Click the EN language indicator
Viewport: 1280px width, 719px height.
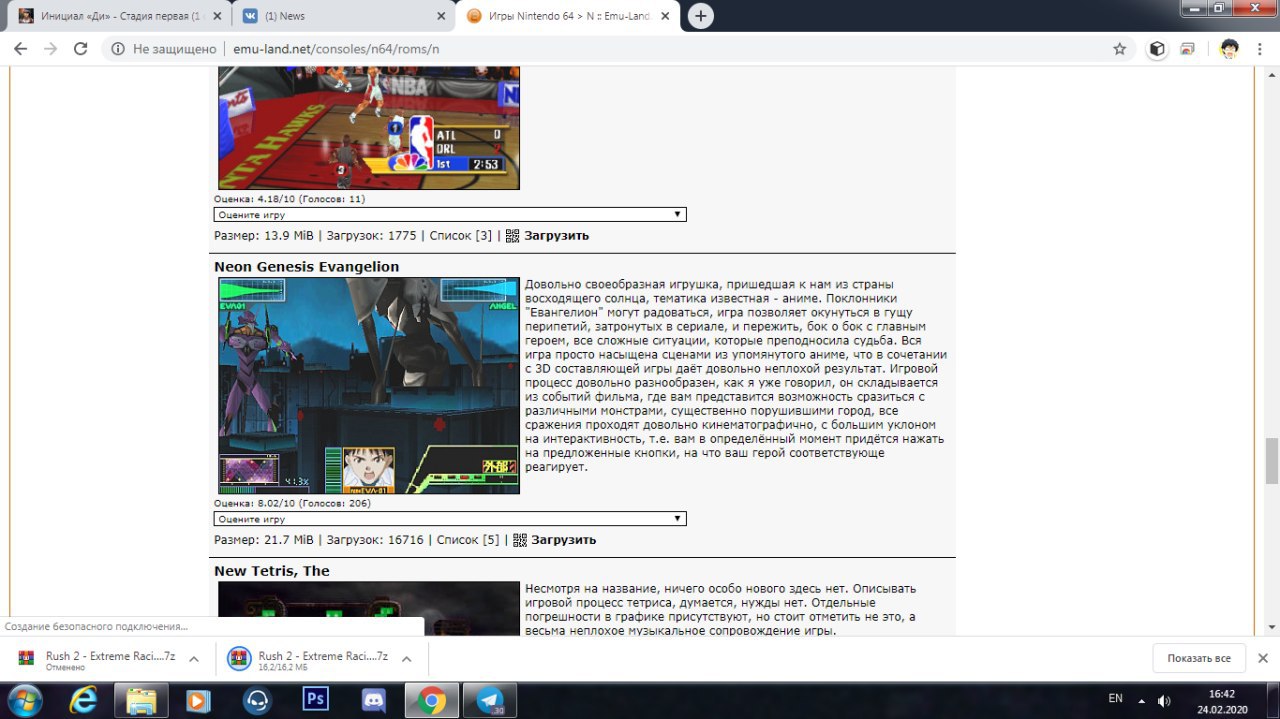coord(1116,699)
